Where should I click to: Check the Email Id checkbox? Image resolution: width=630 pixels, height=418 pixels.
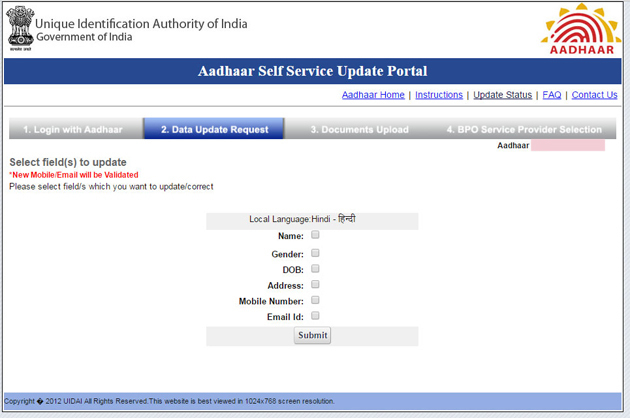click(x=315, y=316)
